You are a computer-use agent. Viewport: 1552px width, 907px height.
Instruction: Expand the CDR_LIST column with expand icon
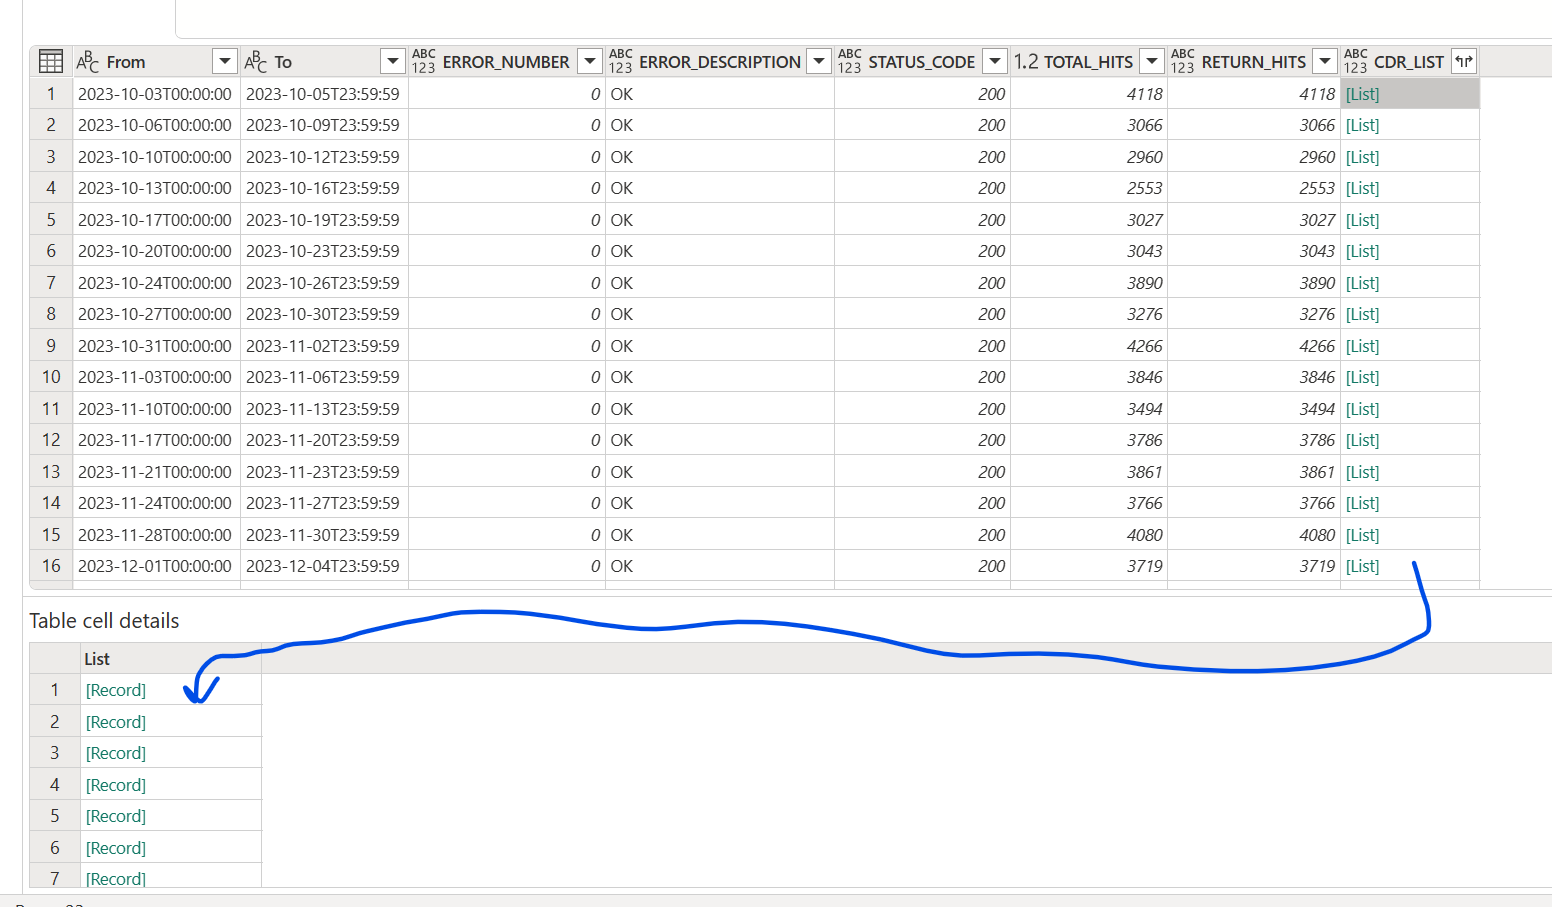1464,62
